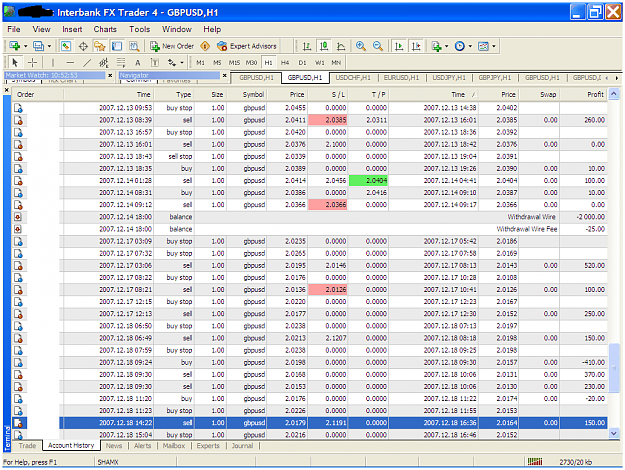This screenshot has width=625, height=470.
Task: Open the Trade tab in Terminal
Action: tap(27, 446)
